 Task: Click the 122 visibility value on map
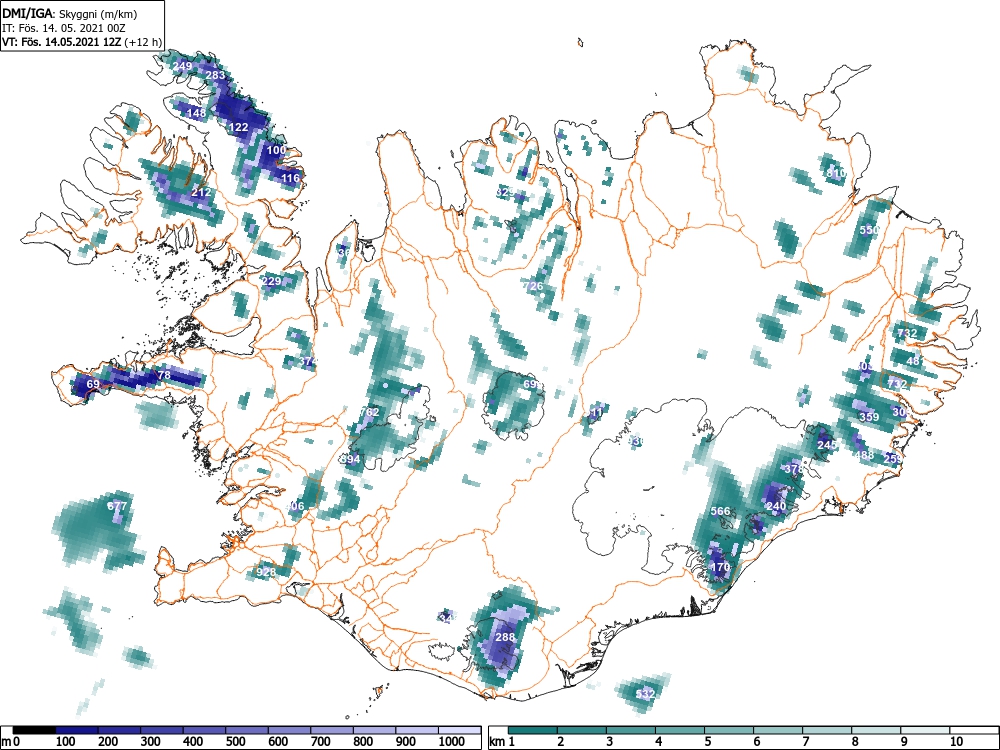239,127
